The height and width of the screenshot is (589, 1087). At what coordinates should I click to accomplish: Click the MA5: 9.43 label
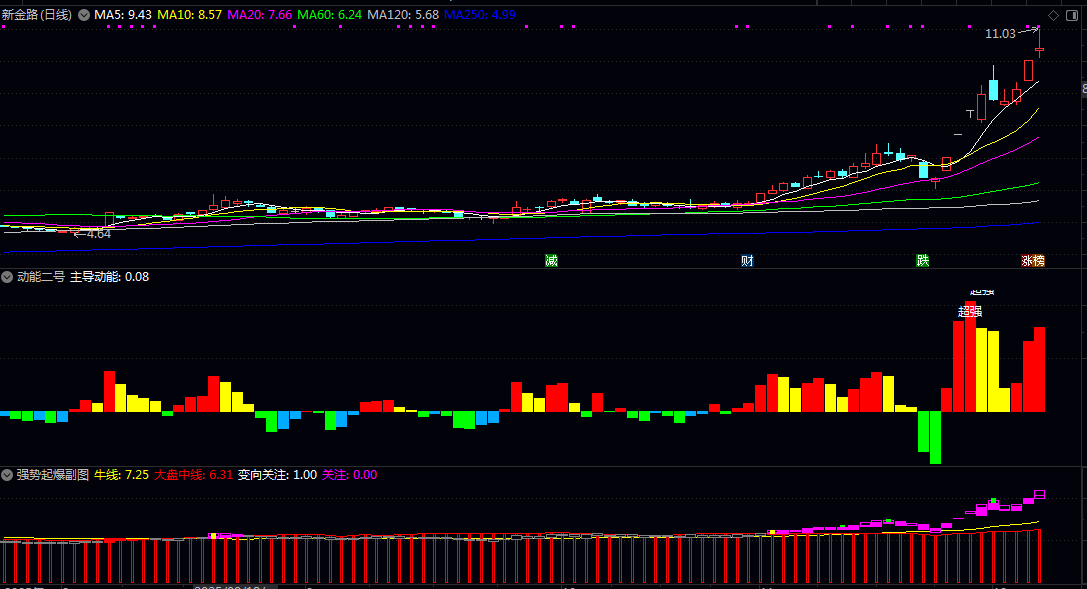click(123, 15)
